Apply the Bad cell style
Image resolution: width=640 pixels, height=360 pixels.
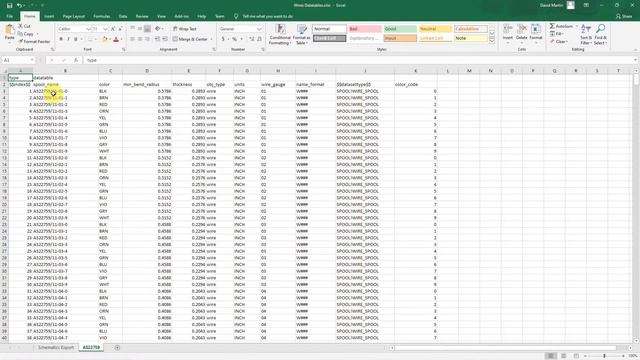(x=365, y=29)
